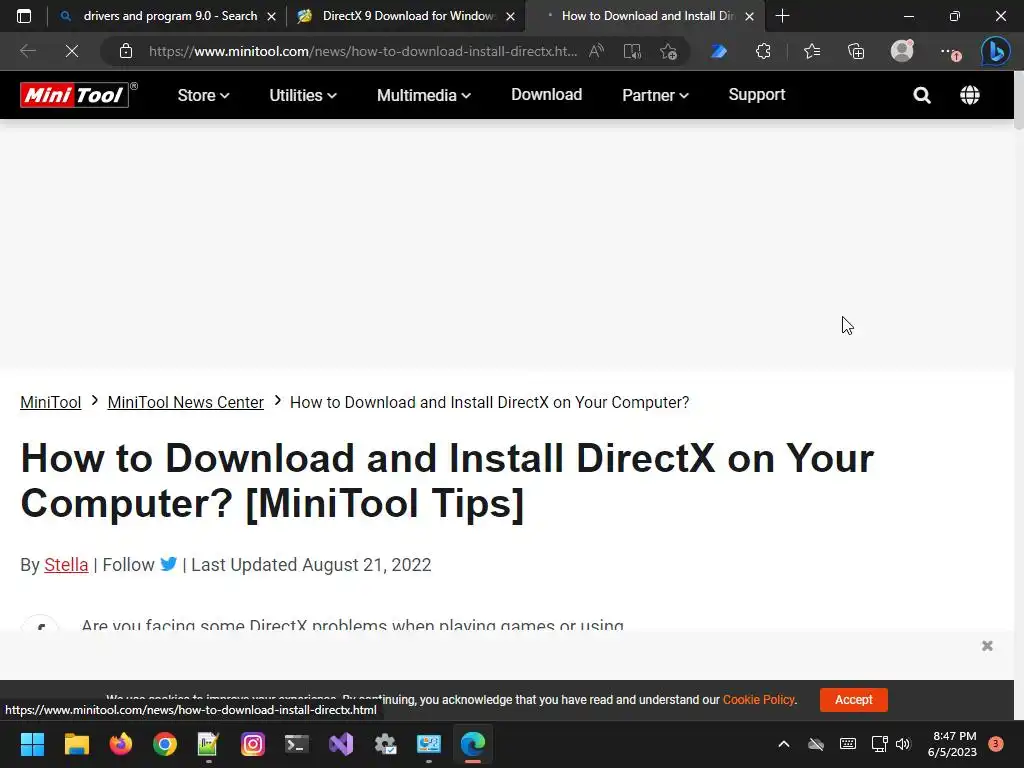Open the Favorites list icon
The width and height of the screenshot is (1024, 768).
[812, 51]
